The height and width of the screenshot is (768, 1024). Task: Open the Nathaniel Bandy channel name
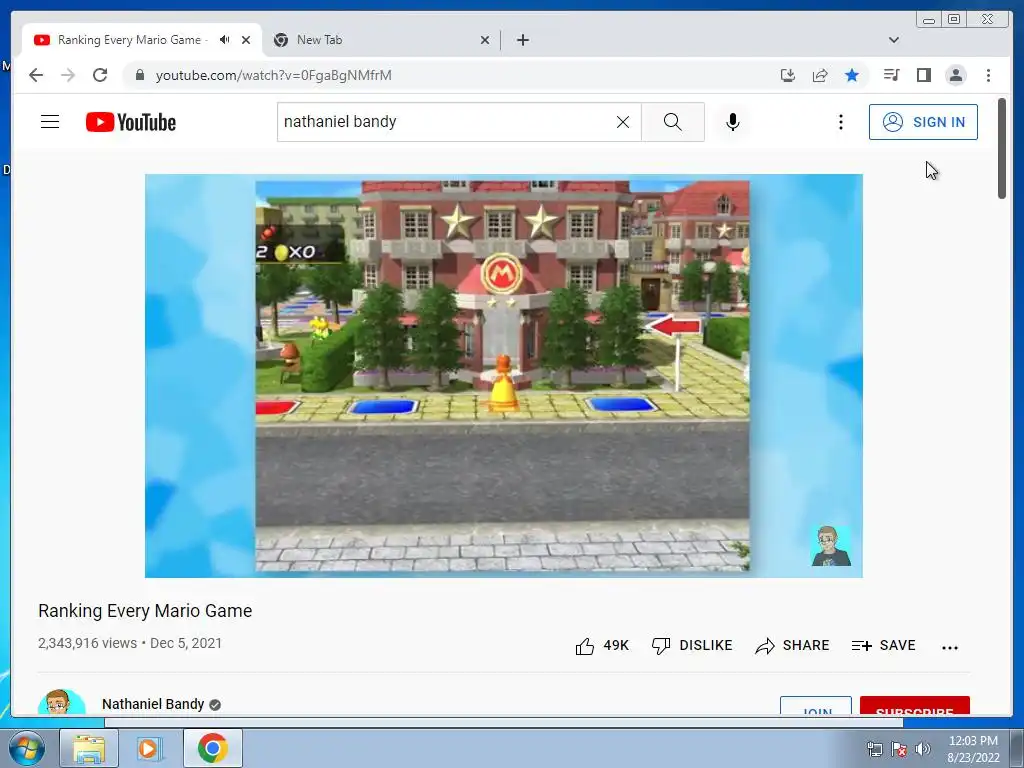153,704
